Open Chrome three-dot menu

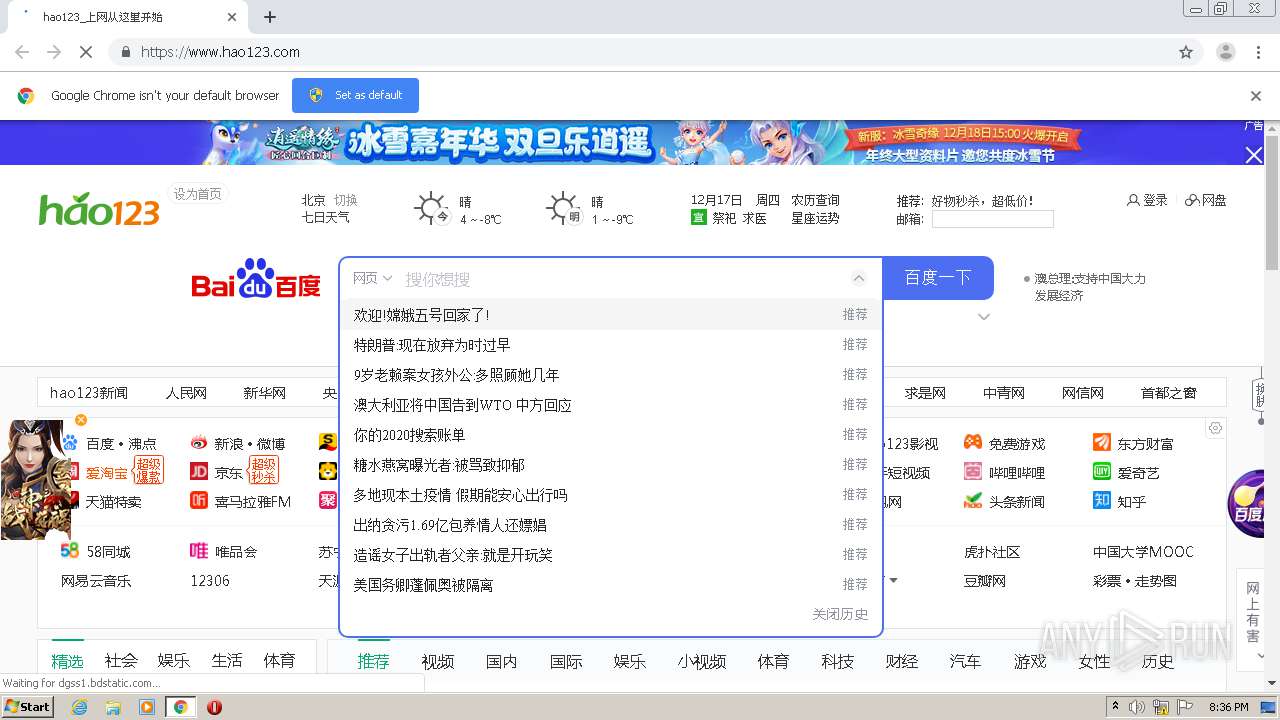pos(1259,52)
